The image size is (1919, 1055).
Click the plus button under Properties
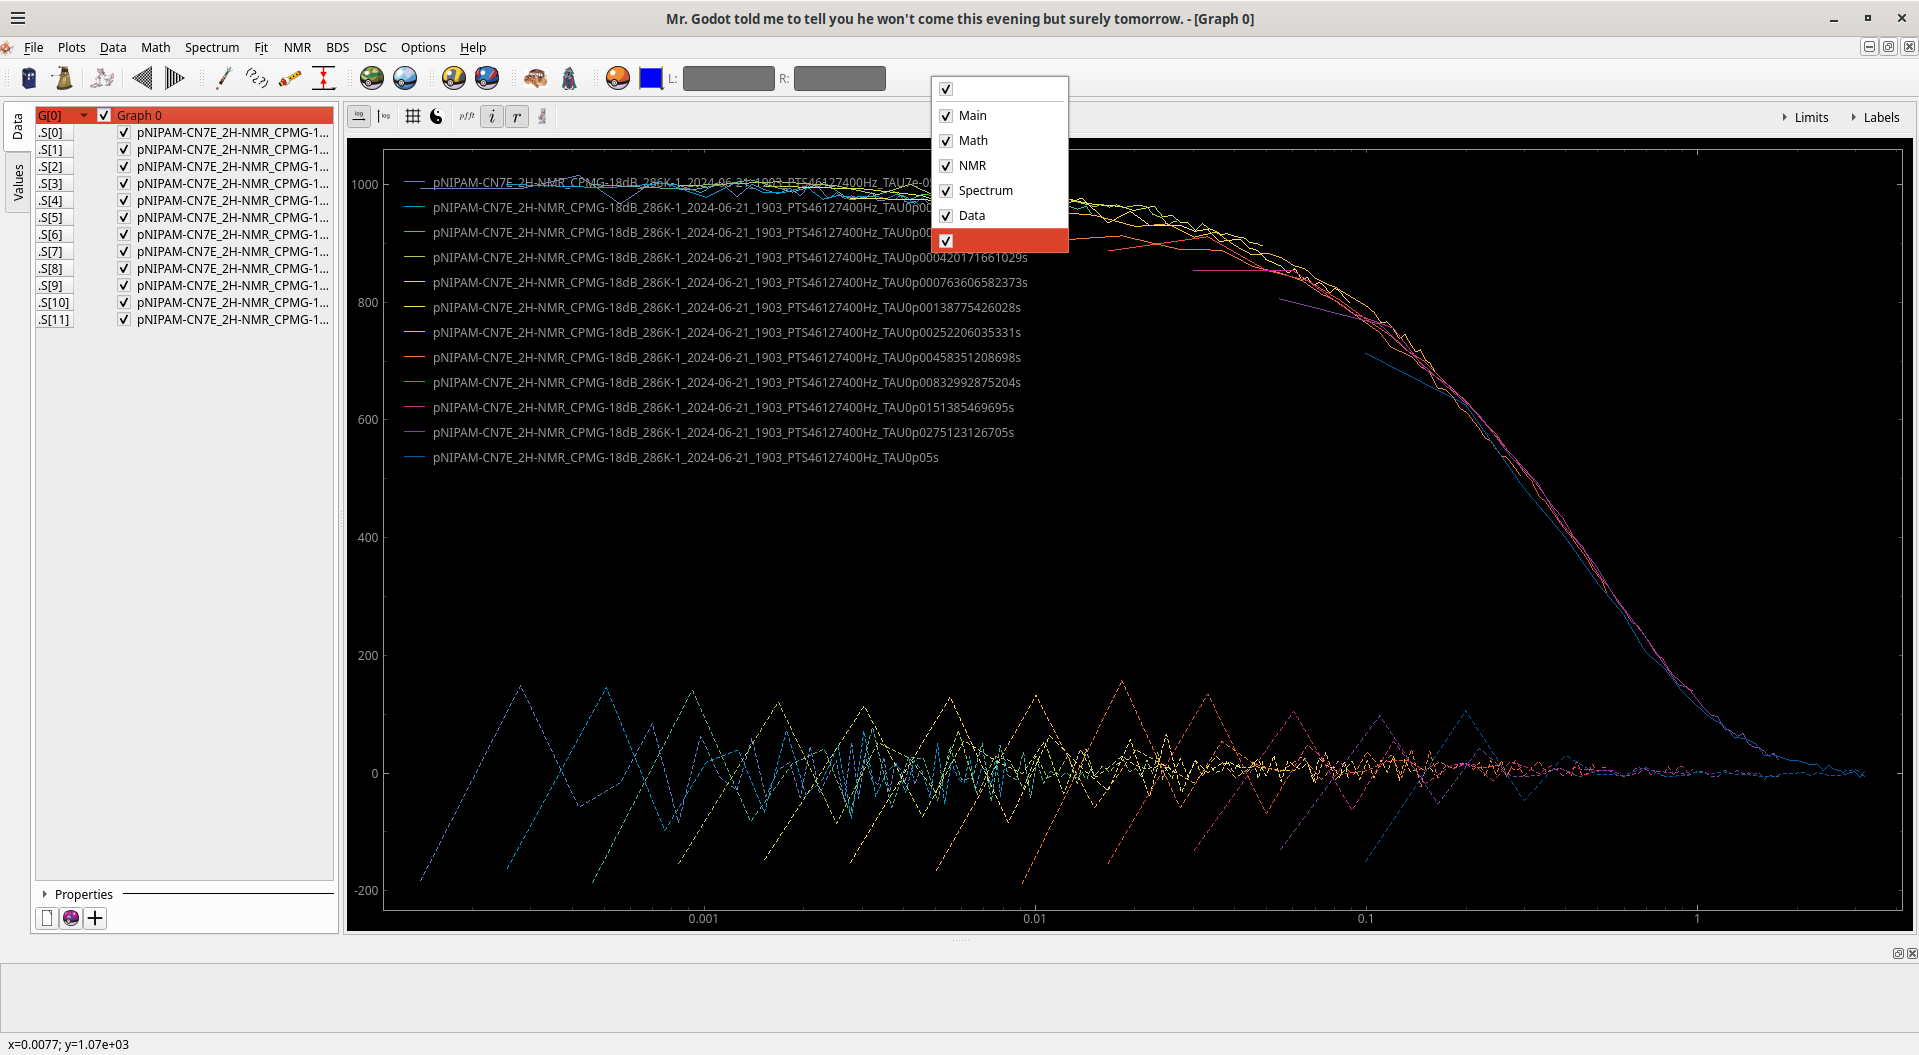[x=95, y=918]
